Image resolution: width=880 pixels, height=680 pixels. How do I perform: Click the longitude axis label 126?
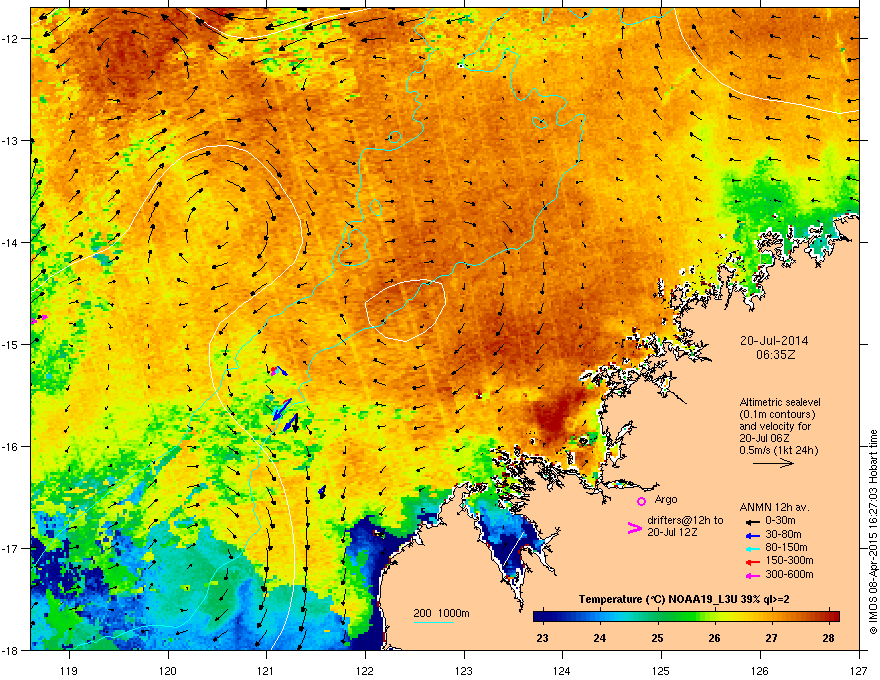coord(760,670)
